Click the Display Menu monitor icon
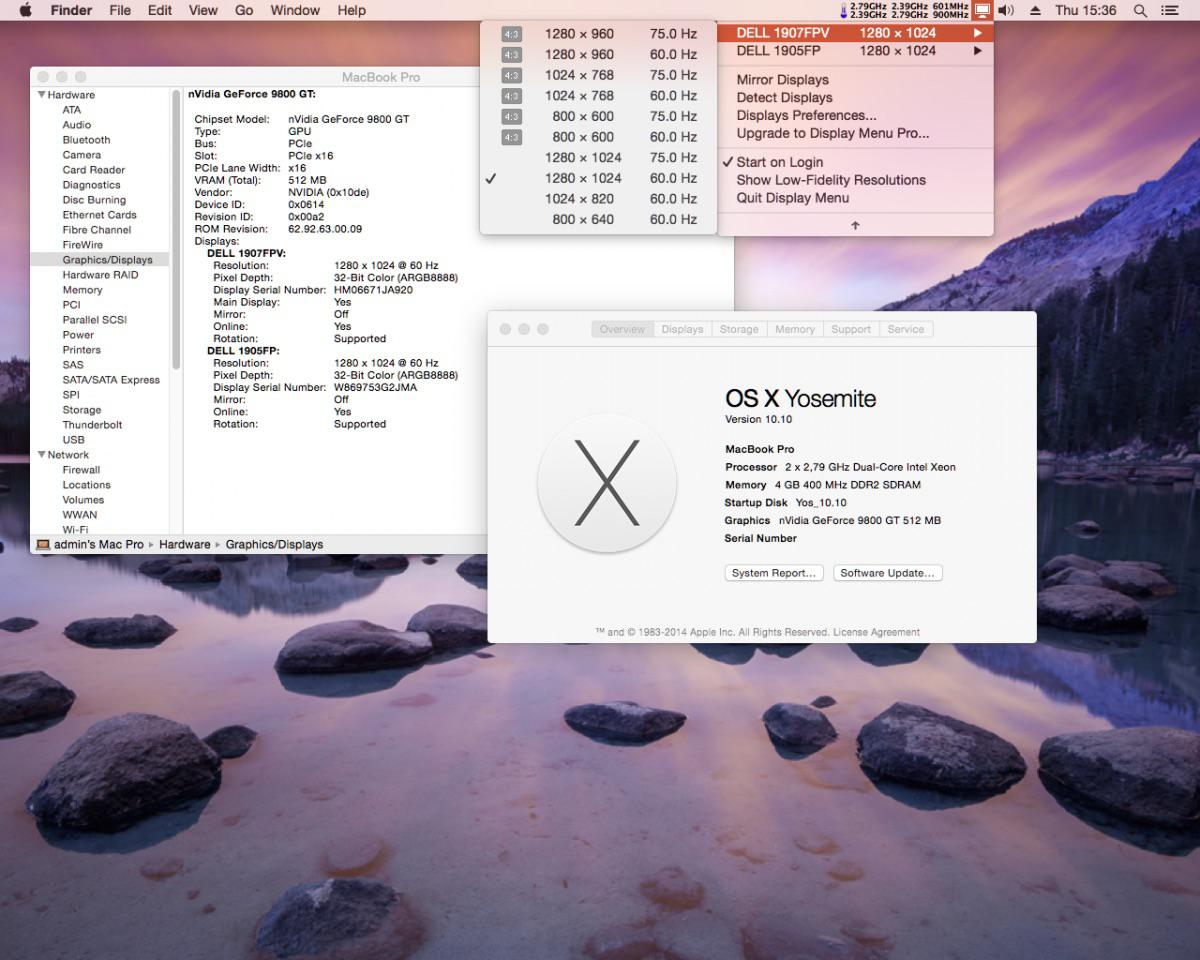 click(x=982, y=10)
